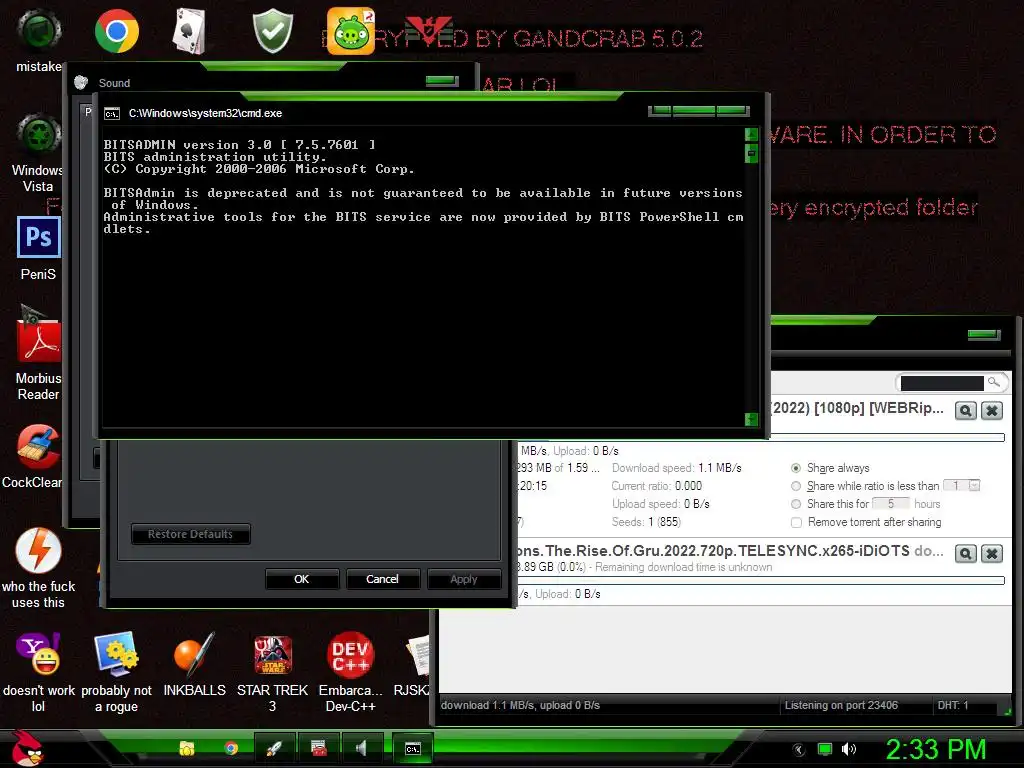This screenshot has width=1024, height=768.
Task: Select the Rise.Of.Gru TELESYNC torrent title
Action: point(730,551)
